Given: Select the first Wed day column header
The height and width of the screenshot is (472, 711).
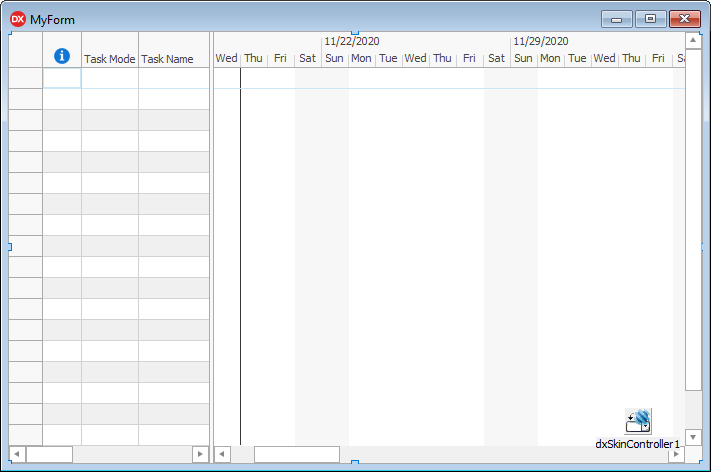Looking at the screenshot, I should click(x=227, y=59).
